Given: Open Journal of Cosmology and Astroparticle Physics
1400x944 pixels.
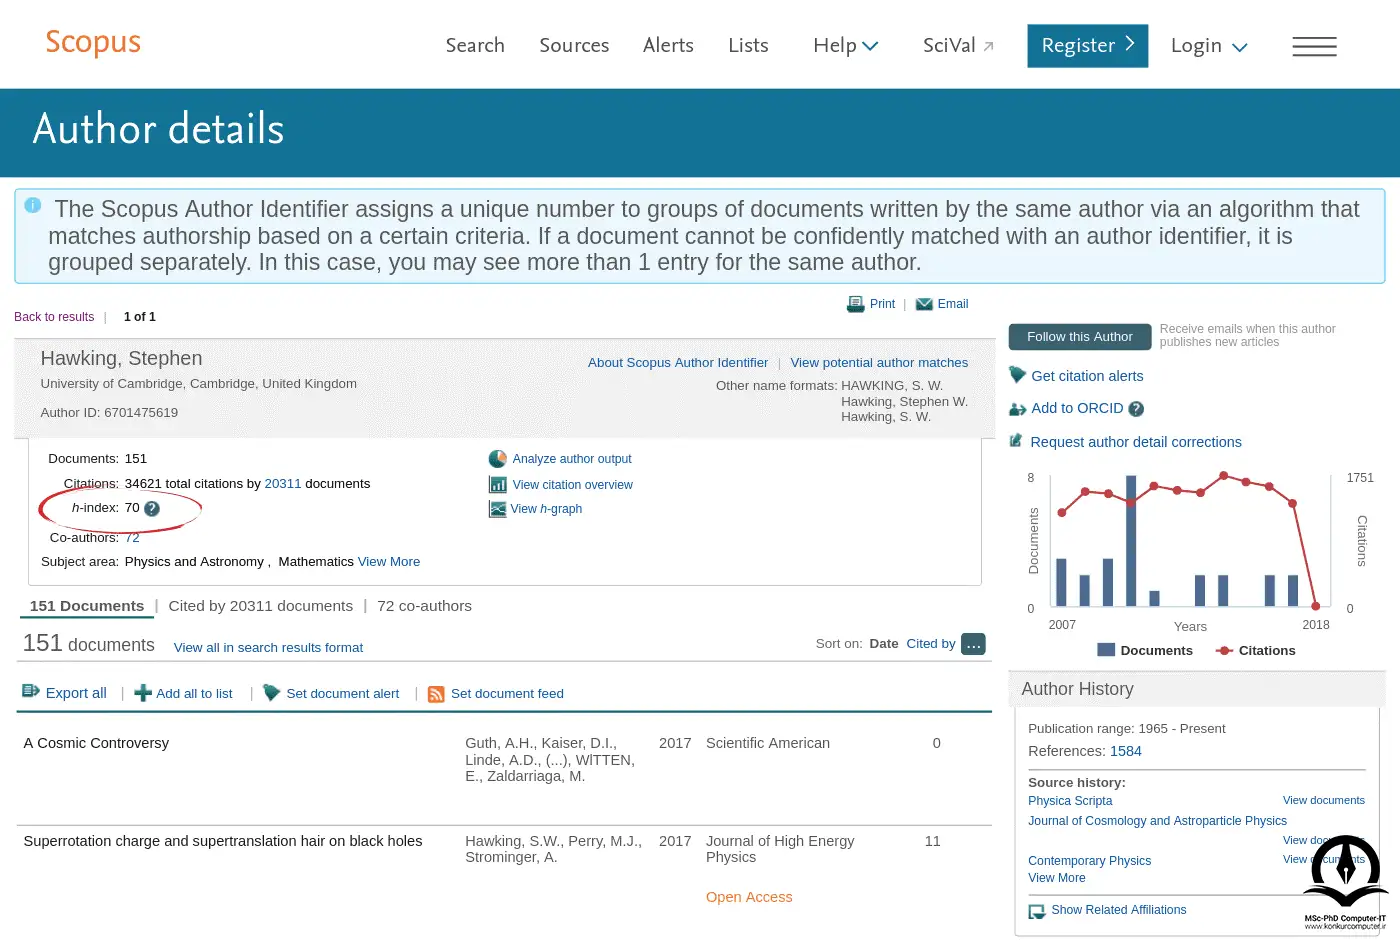Looking at the screenshot, I should (1157, 821).
